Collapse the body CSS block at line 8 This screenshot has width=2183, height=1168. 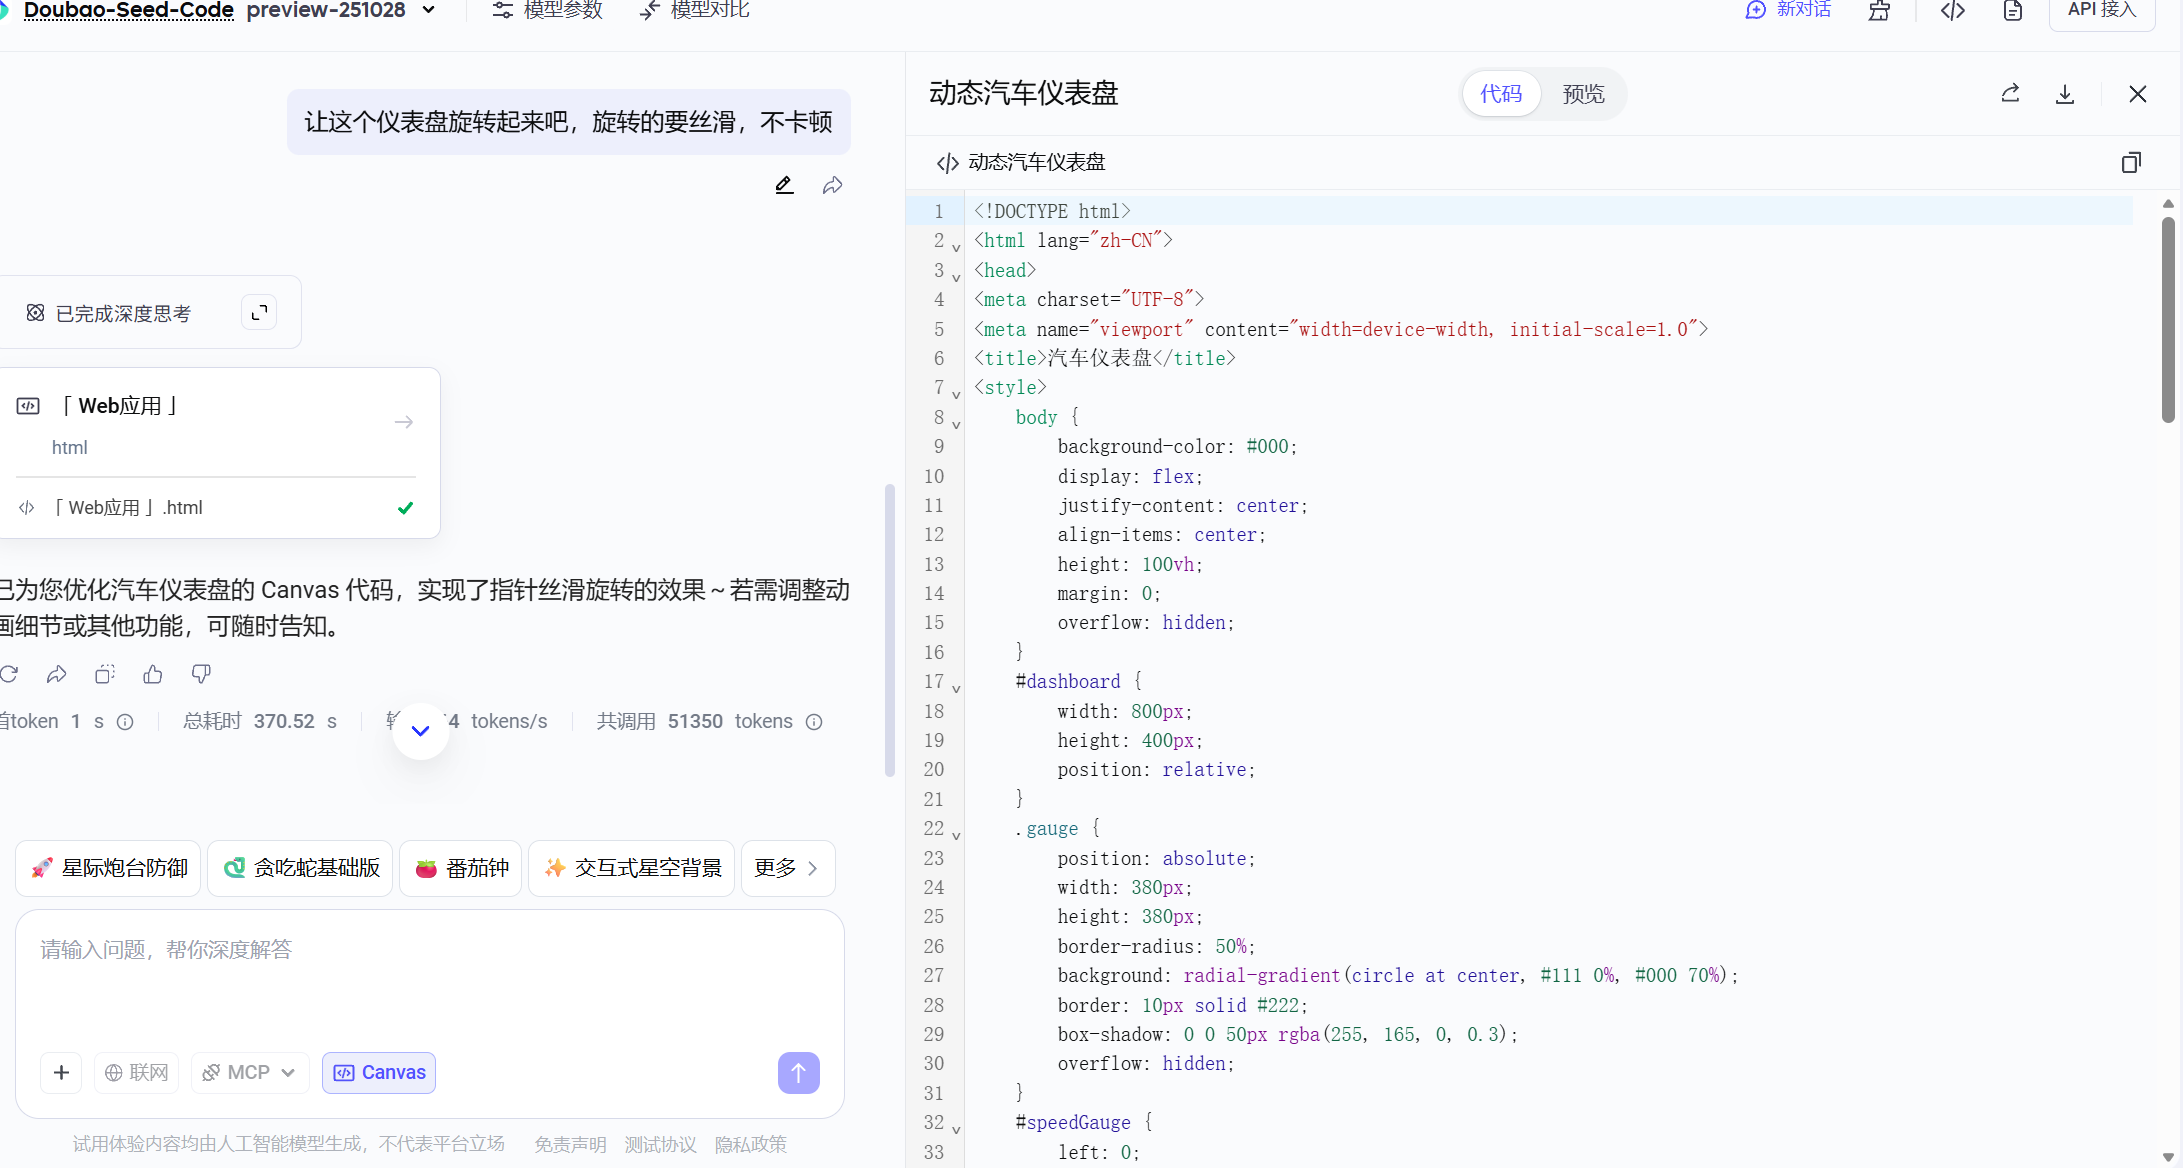click(x=956, y=424)
